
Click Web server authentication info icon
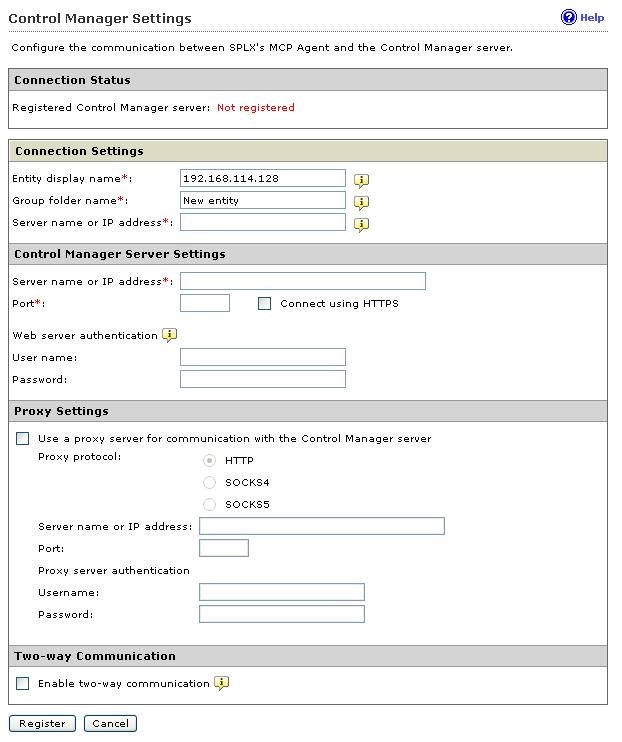coord(170,336)
